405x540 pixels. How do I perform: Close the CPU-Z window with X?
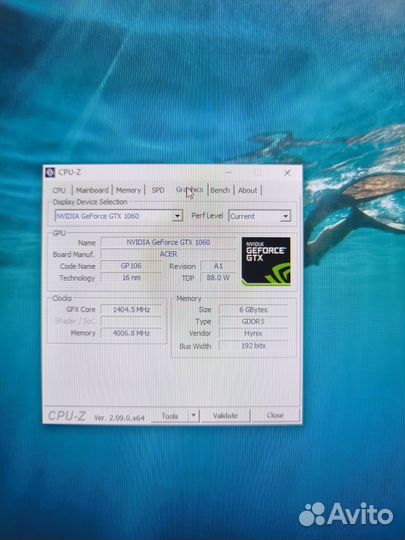(x=288, y=173)
